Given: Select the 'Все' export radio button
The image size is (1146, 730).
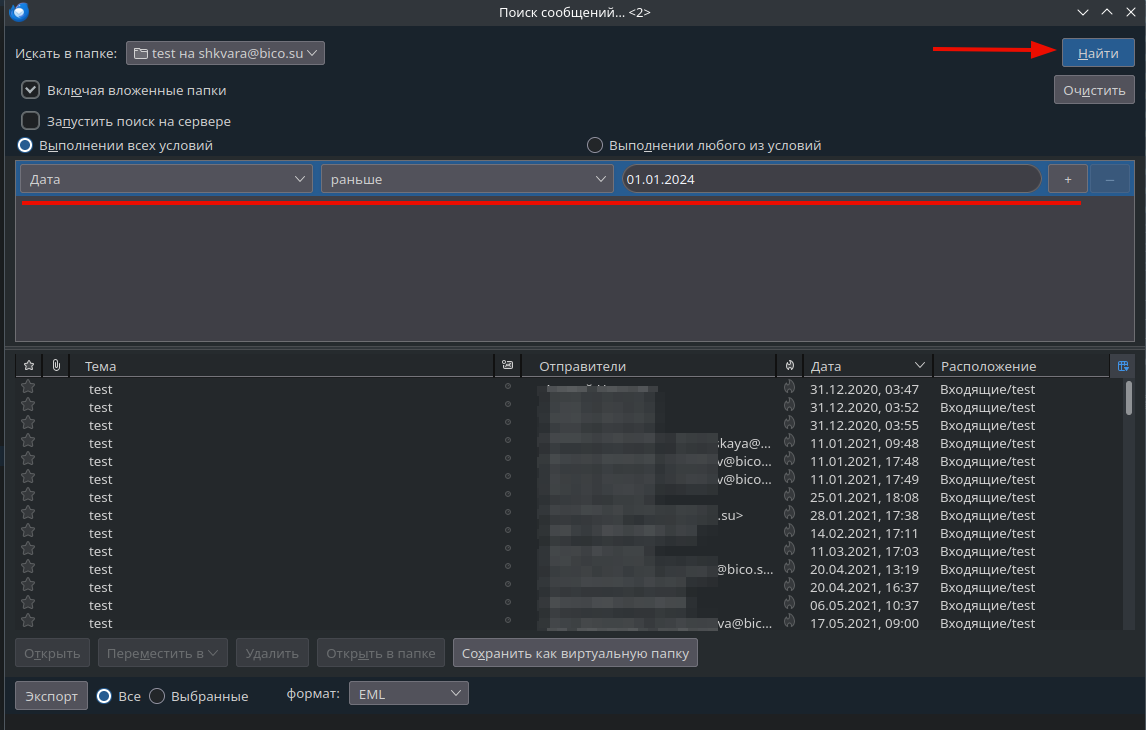Looking at the screenshot, I should pyautogui.click(x=105, y=696).
